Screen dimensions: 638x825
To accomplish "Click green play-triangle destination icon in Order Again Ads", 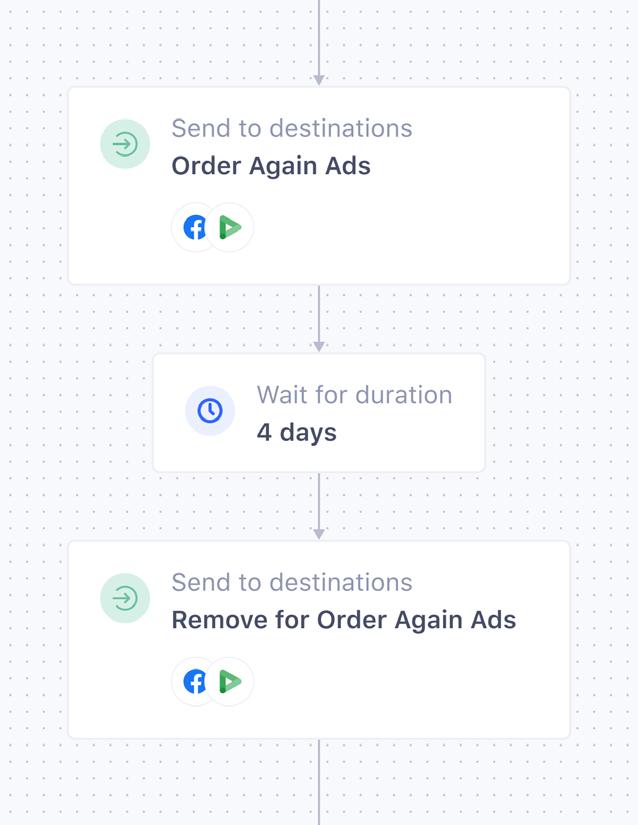I will pyautogui.click(x=231, y=228).
